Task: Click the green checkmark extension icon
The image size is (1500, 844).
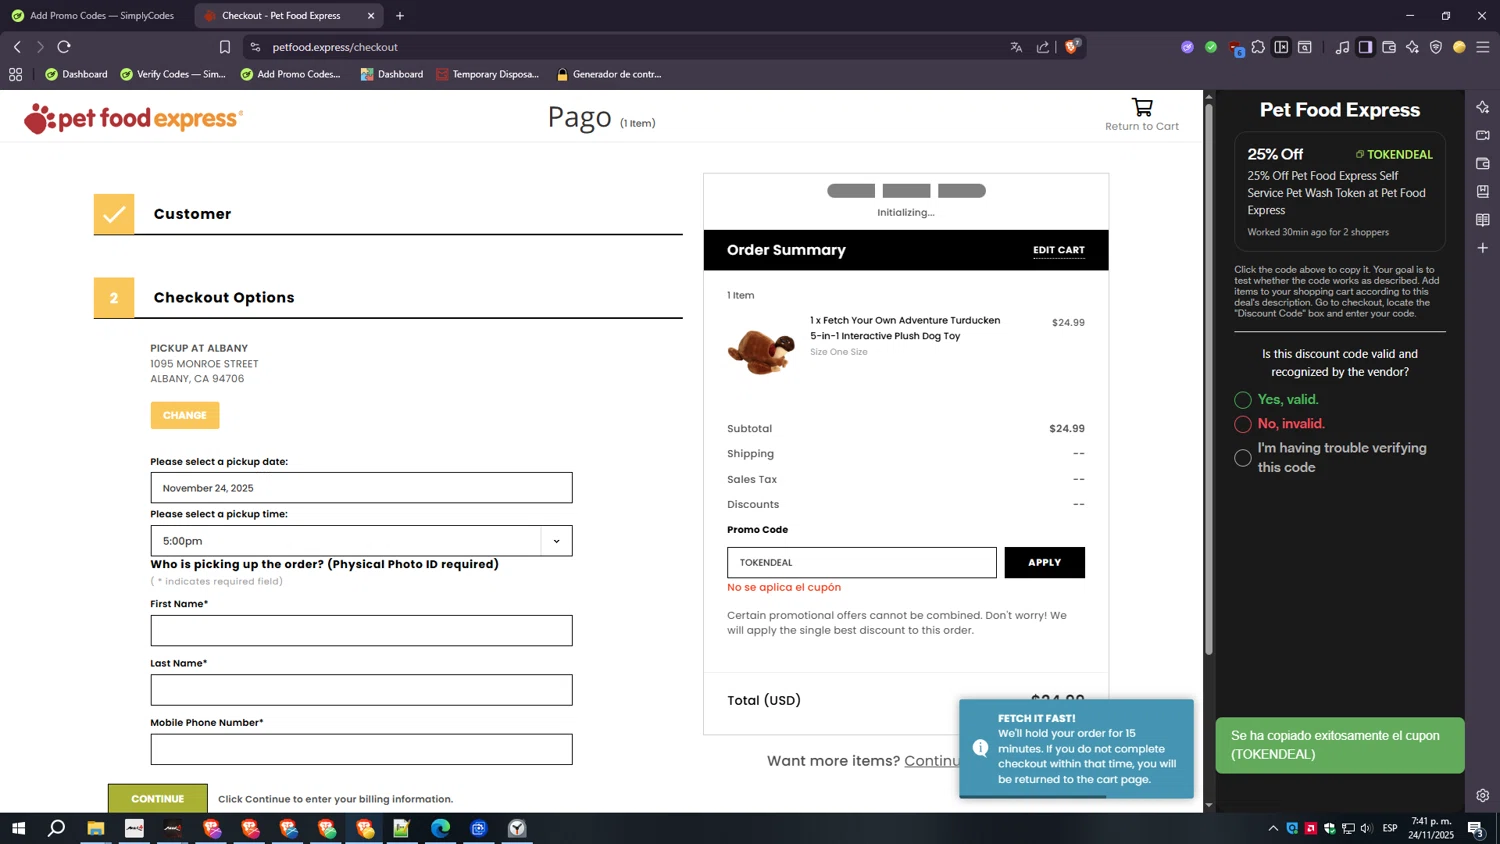Action: 1211,47
